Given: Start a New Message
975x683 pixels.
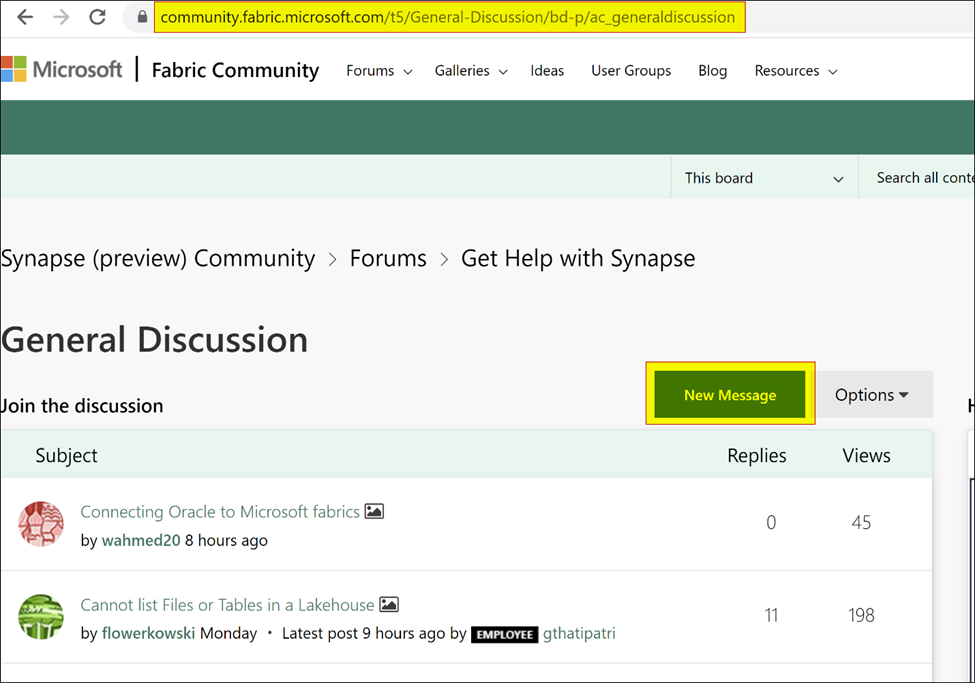Looking at the screenshot, I should coord(730,394).
